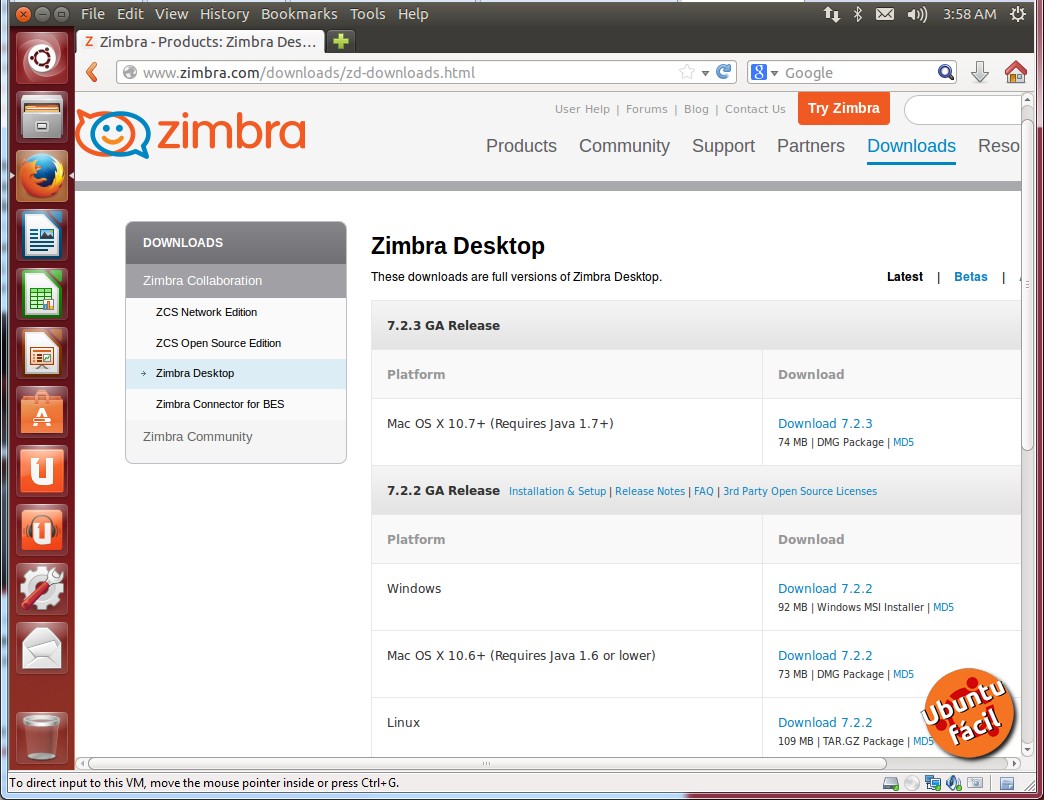Click Download 7.2.2 for Linux
This screenshot has width=1044, height=800.
(825, 722)
